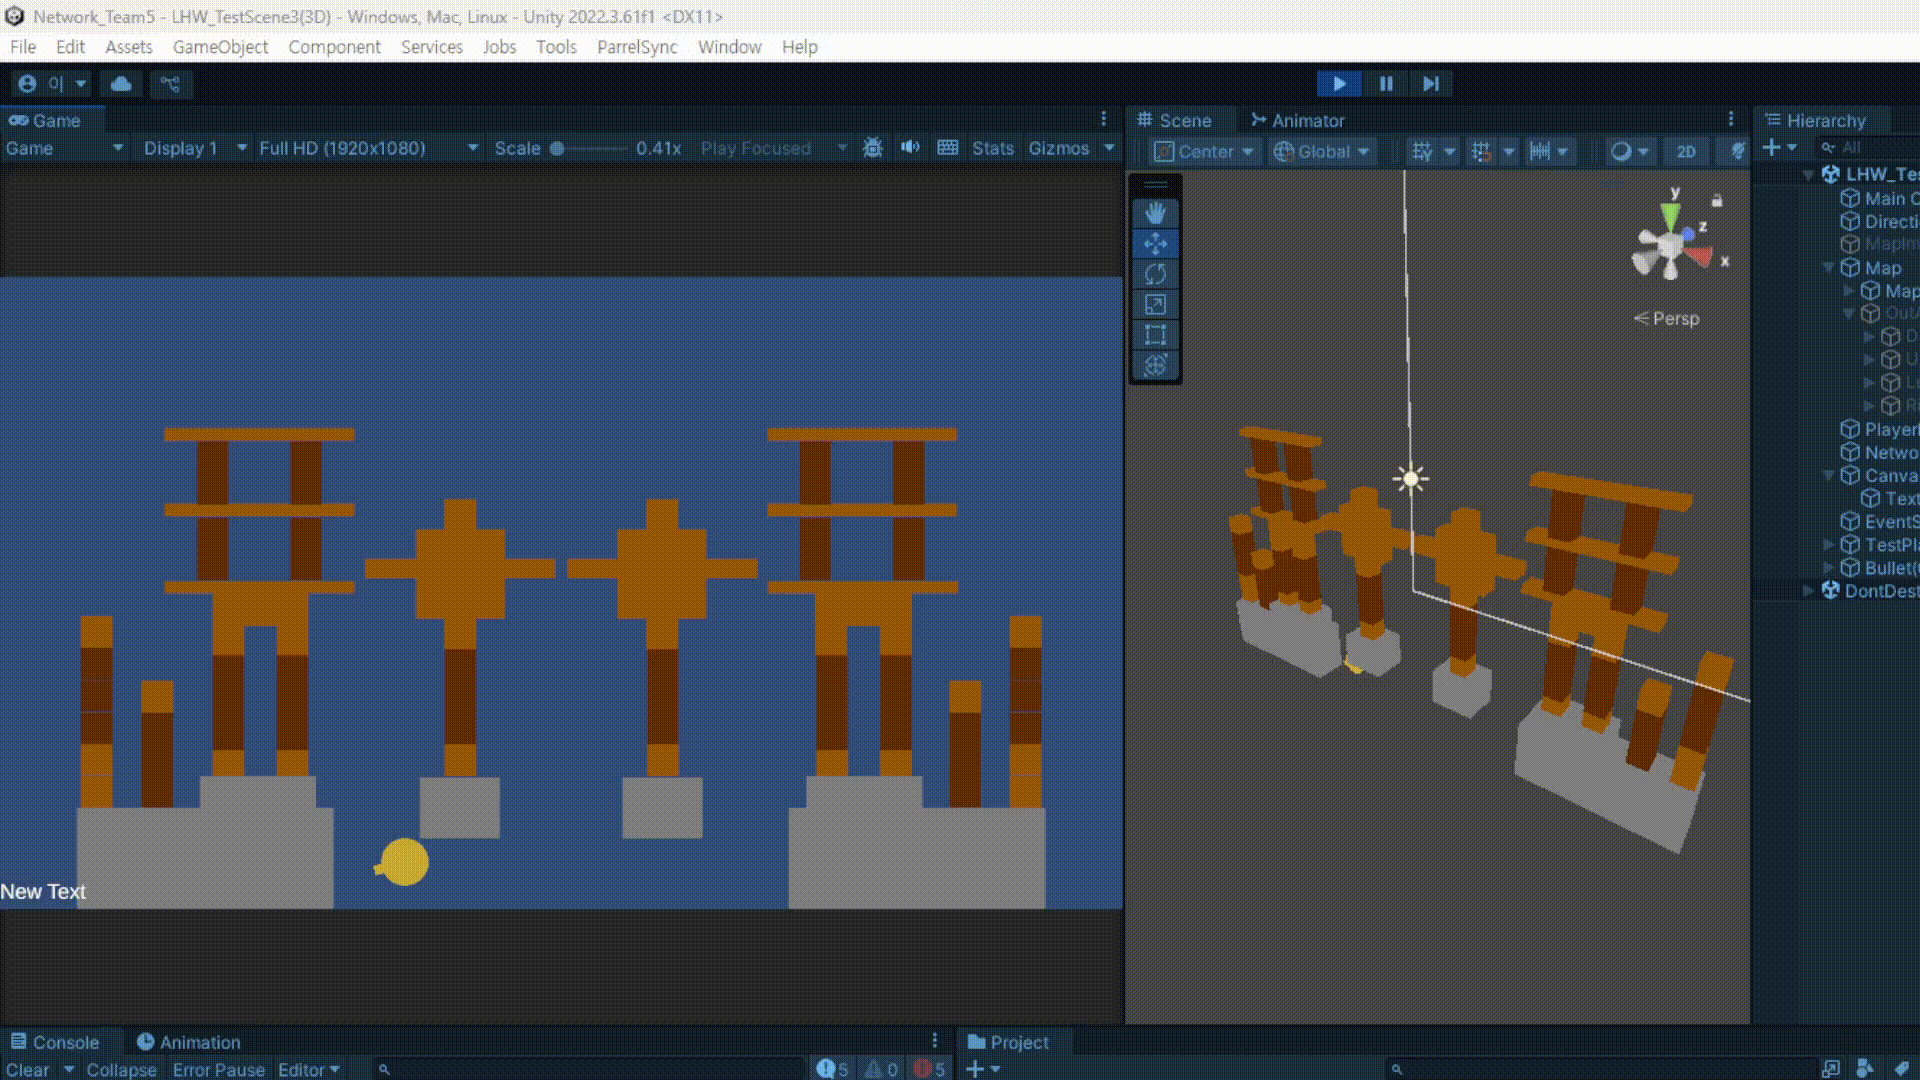
Task: Open the GameObject menu
Action: coord(220,47)
